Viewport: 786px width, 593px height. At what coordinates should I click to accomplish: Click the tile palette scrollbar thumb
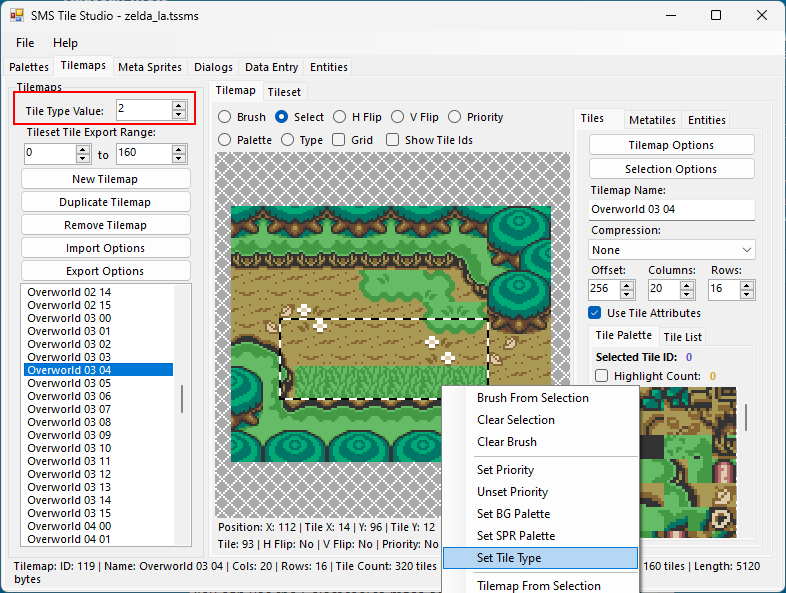746,417
